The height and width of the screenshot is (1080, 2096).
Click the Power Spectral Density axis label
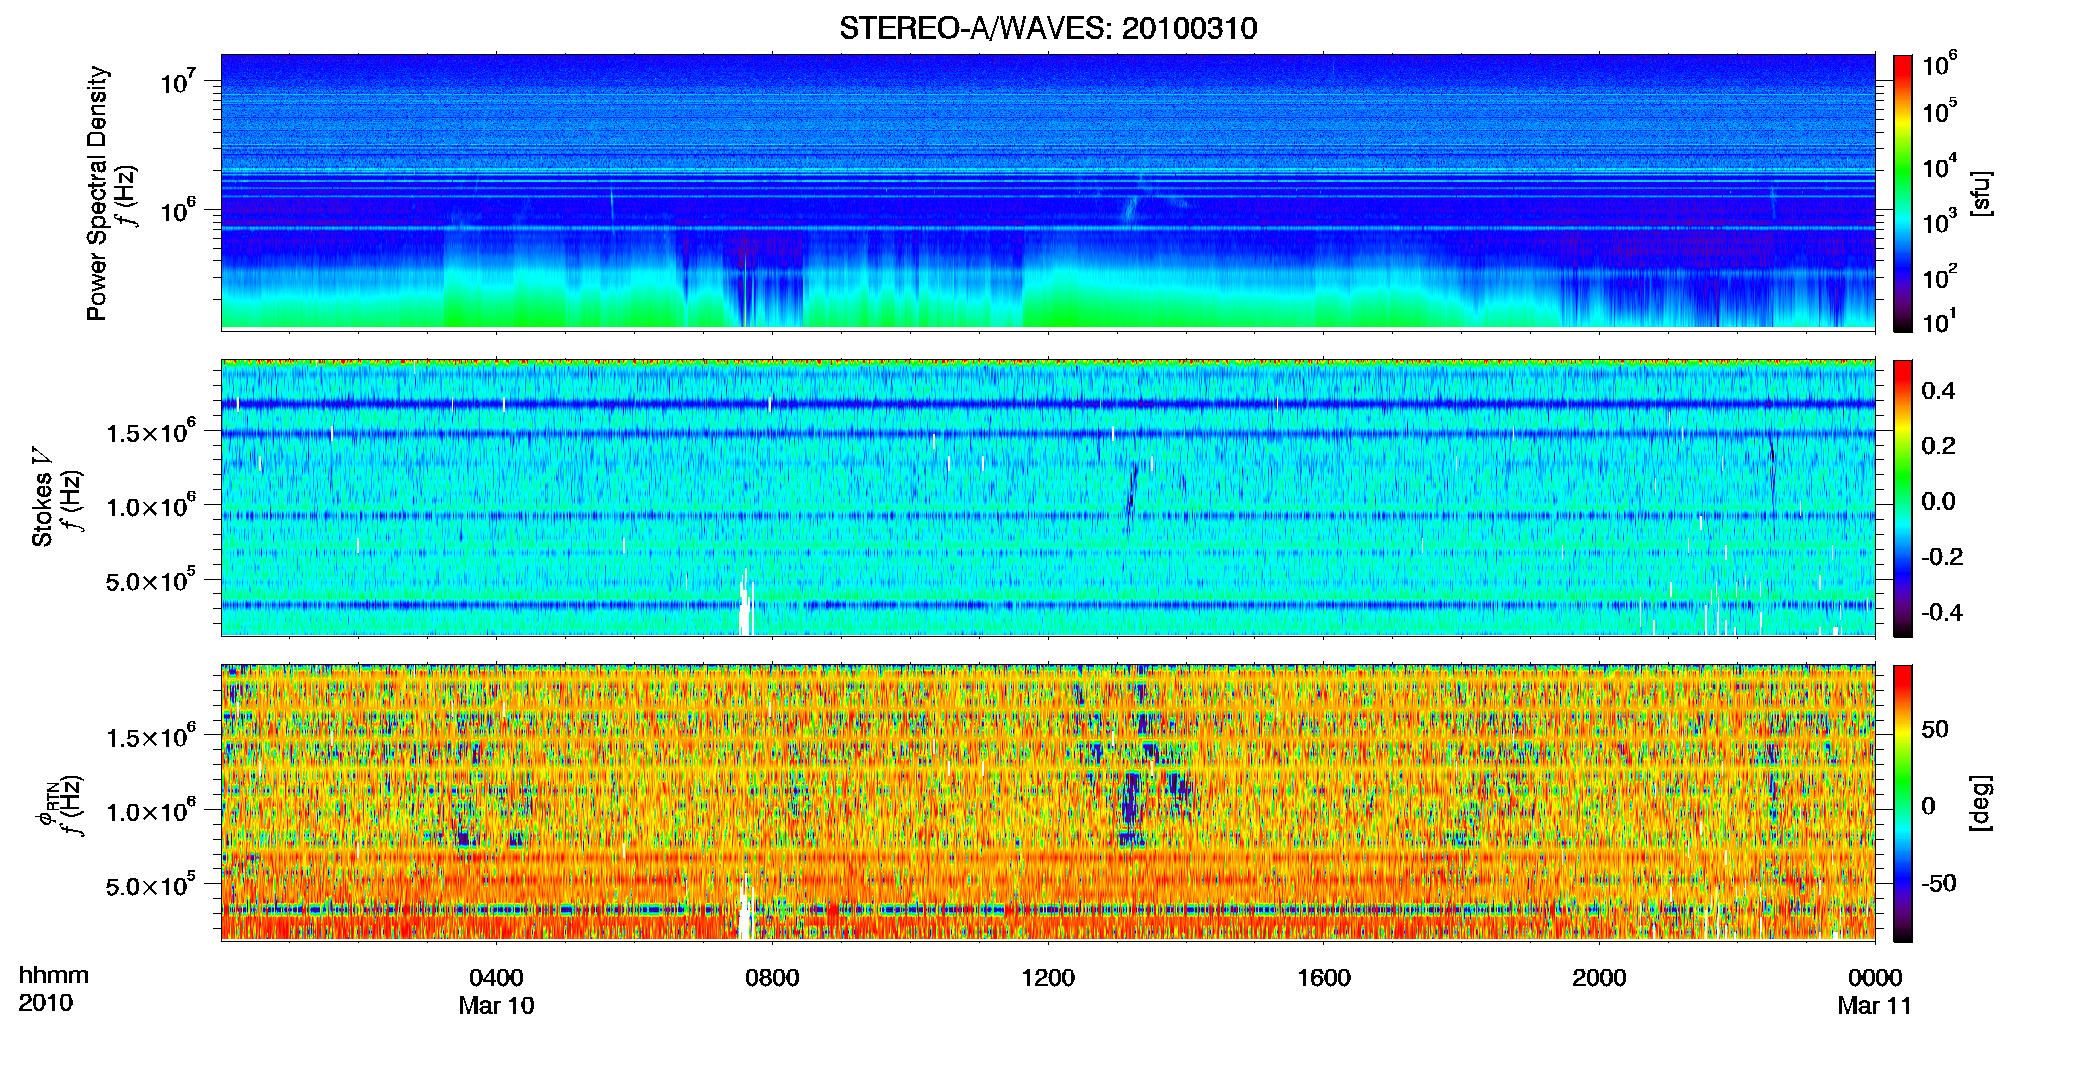(x=97, y=193)
